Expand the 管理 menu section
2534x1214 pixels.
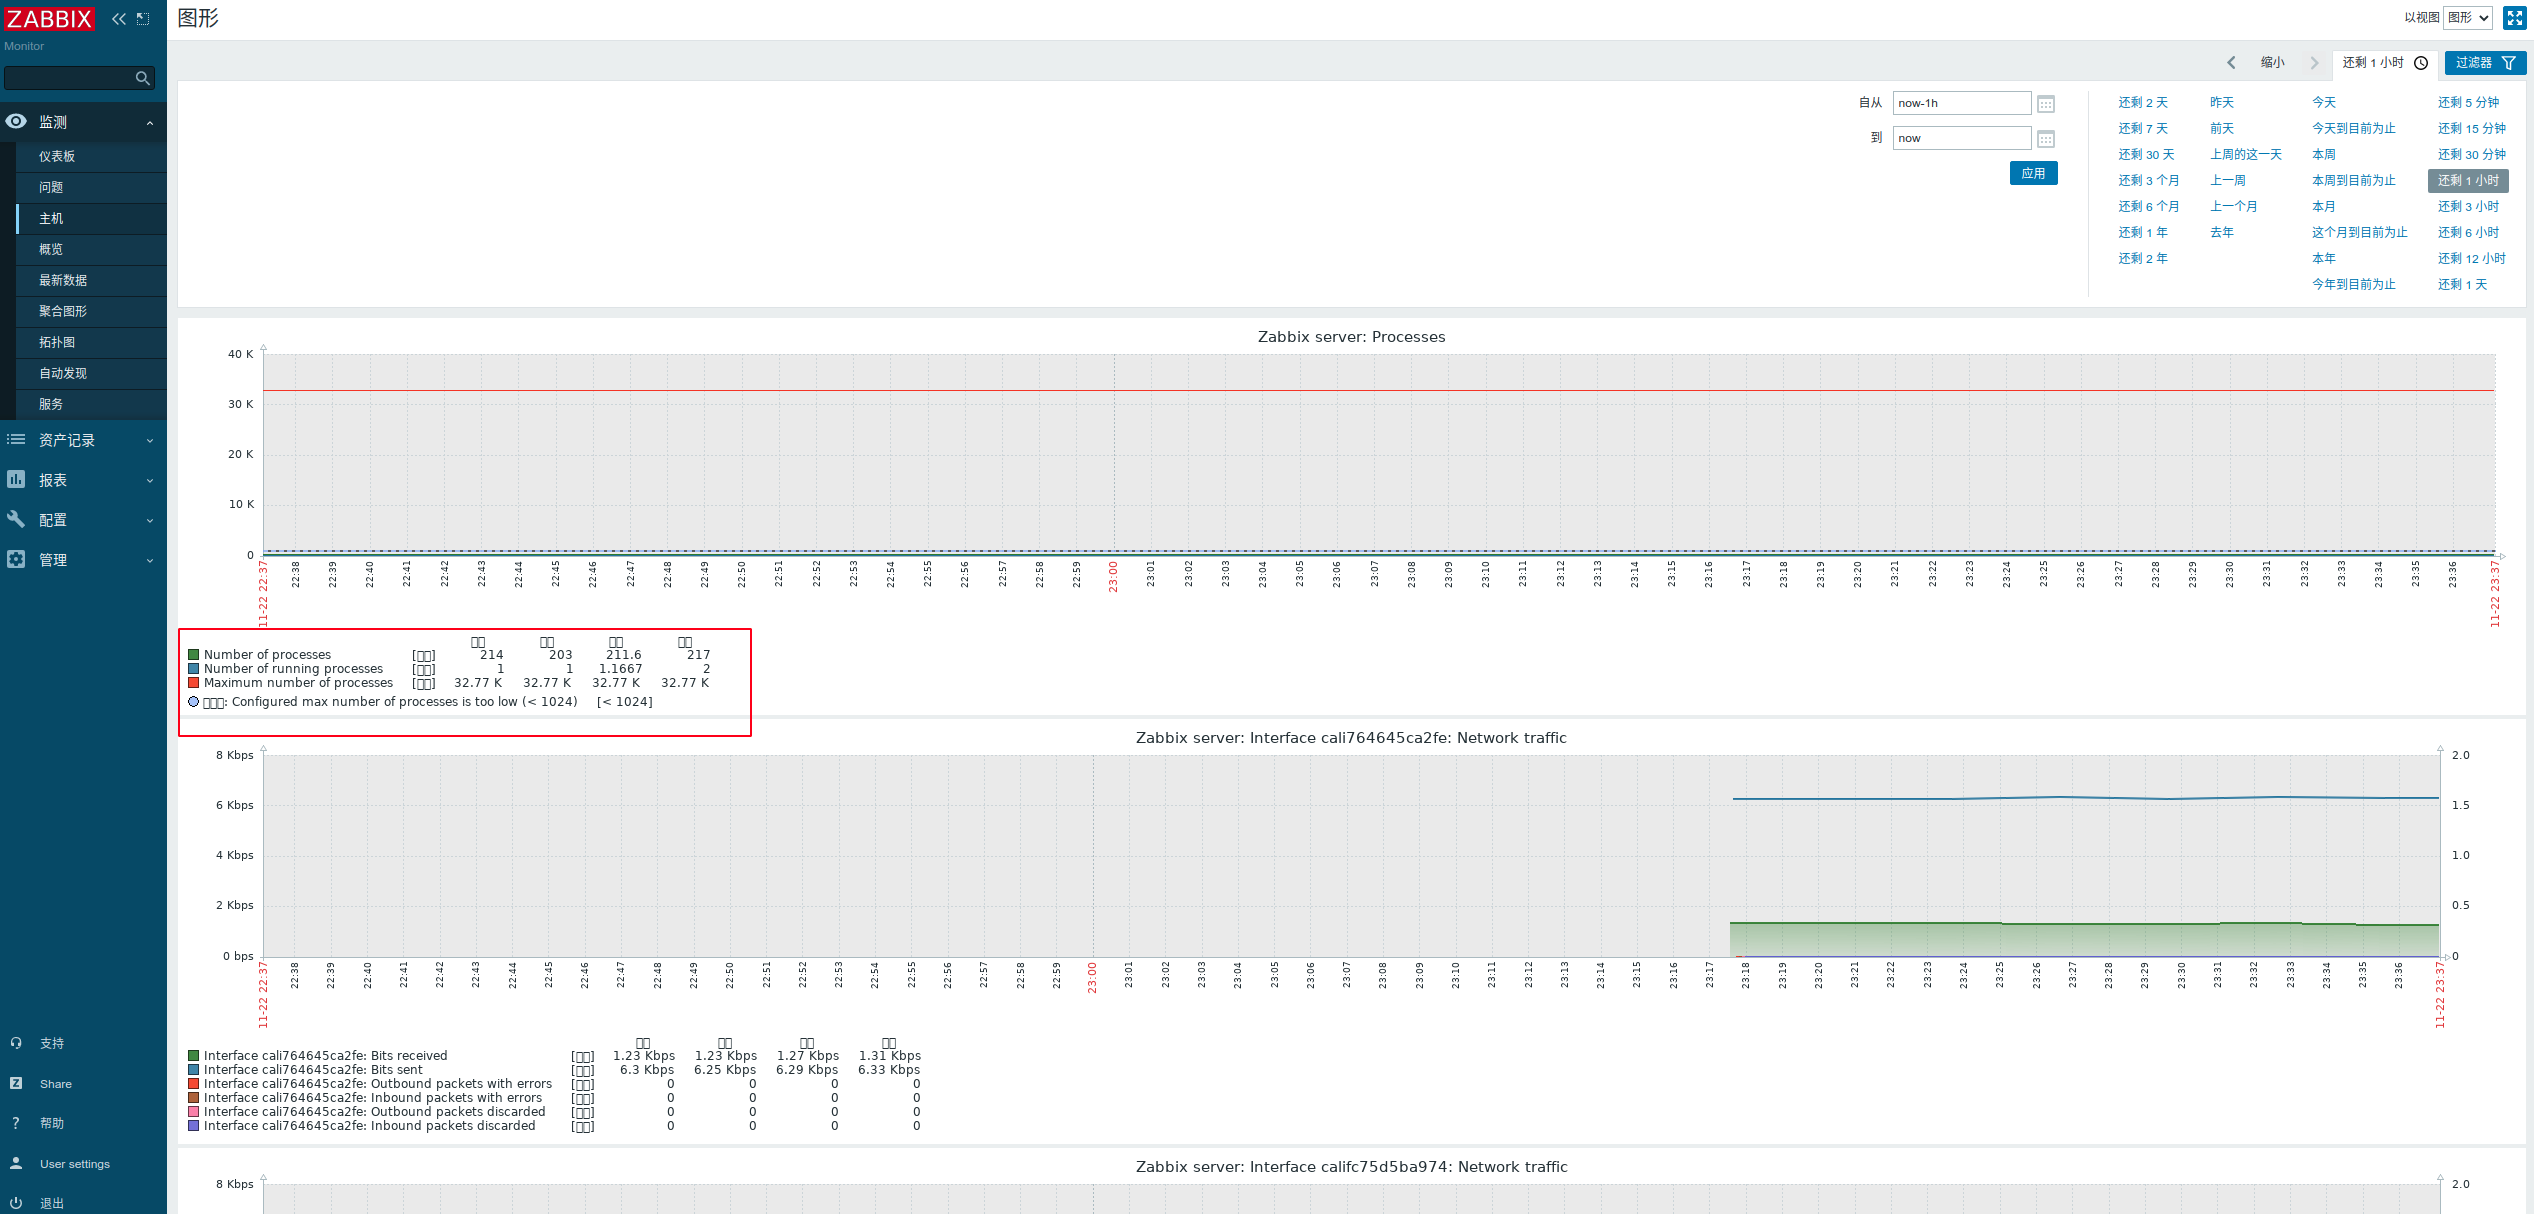pyautogui.click(x=150, y=561)
